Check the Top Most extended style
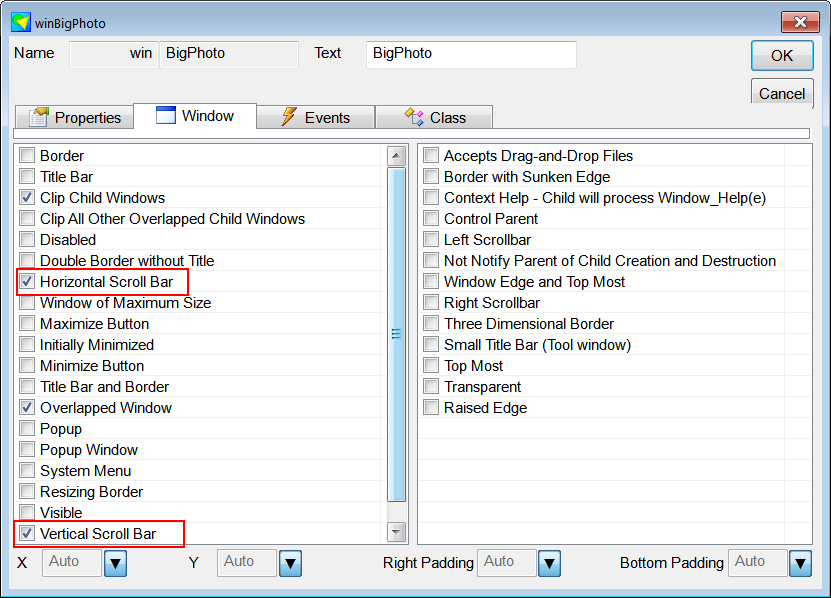This screenshot has width=831, height=598. coord(431,366)
